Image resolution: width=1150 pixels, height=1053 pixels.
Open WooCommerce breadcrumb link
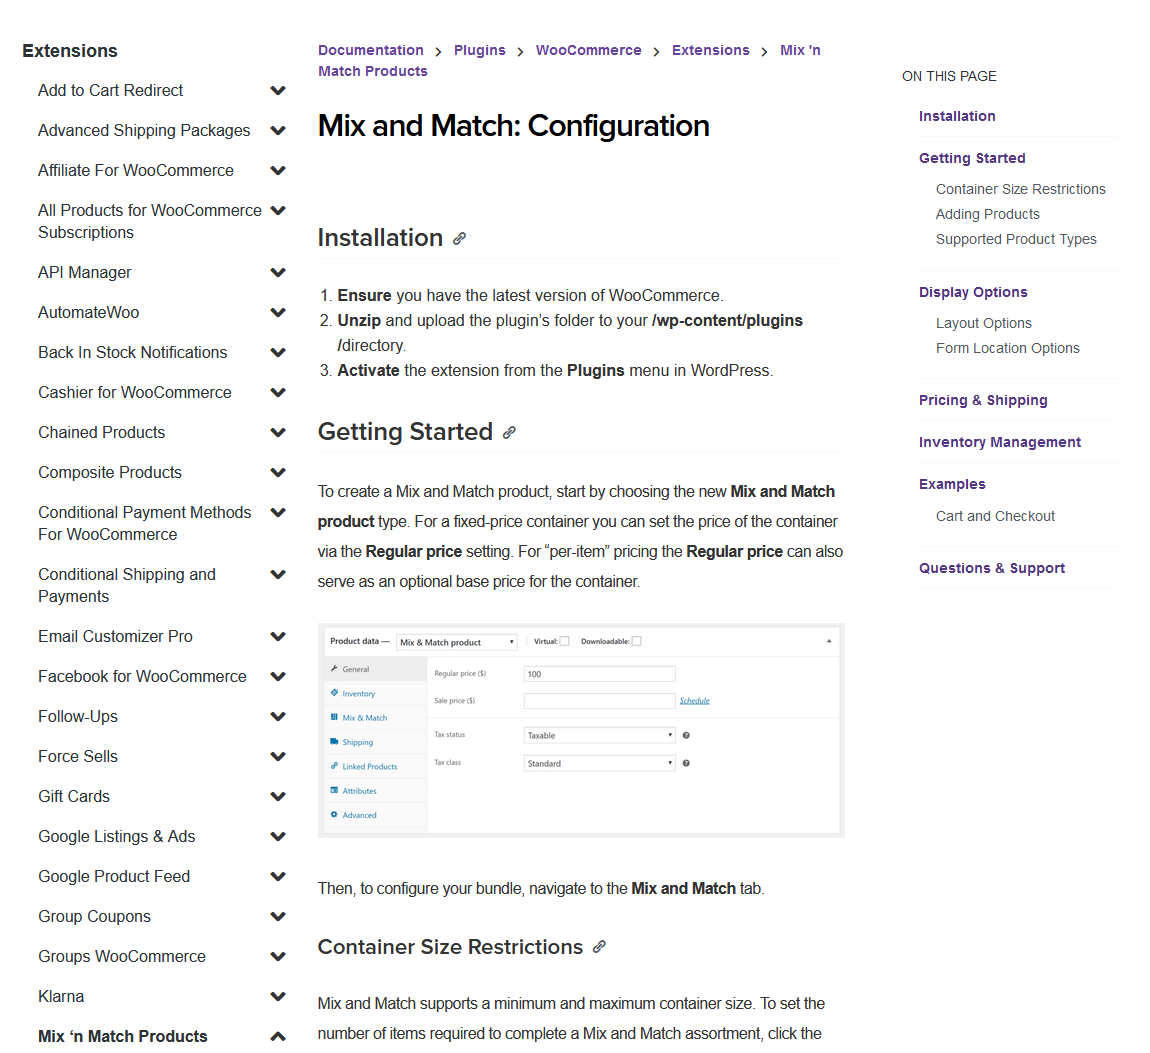click(588, 50)
